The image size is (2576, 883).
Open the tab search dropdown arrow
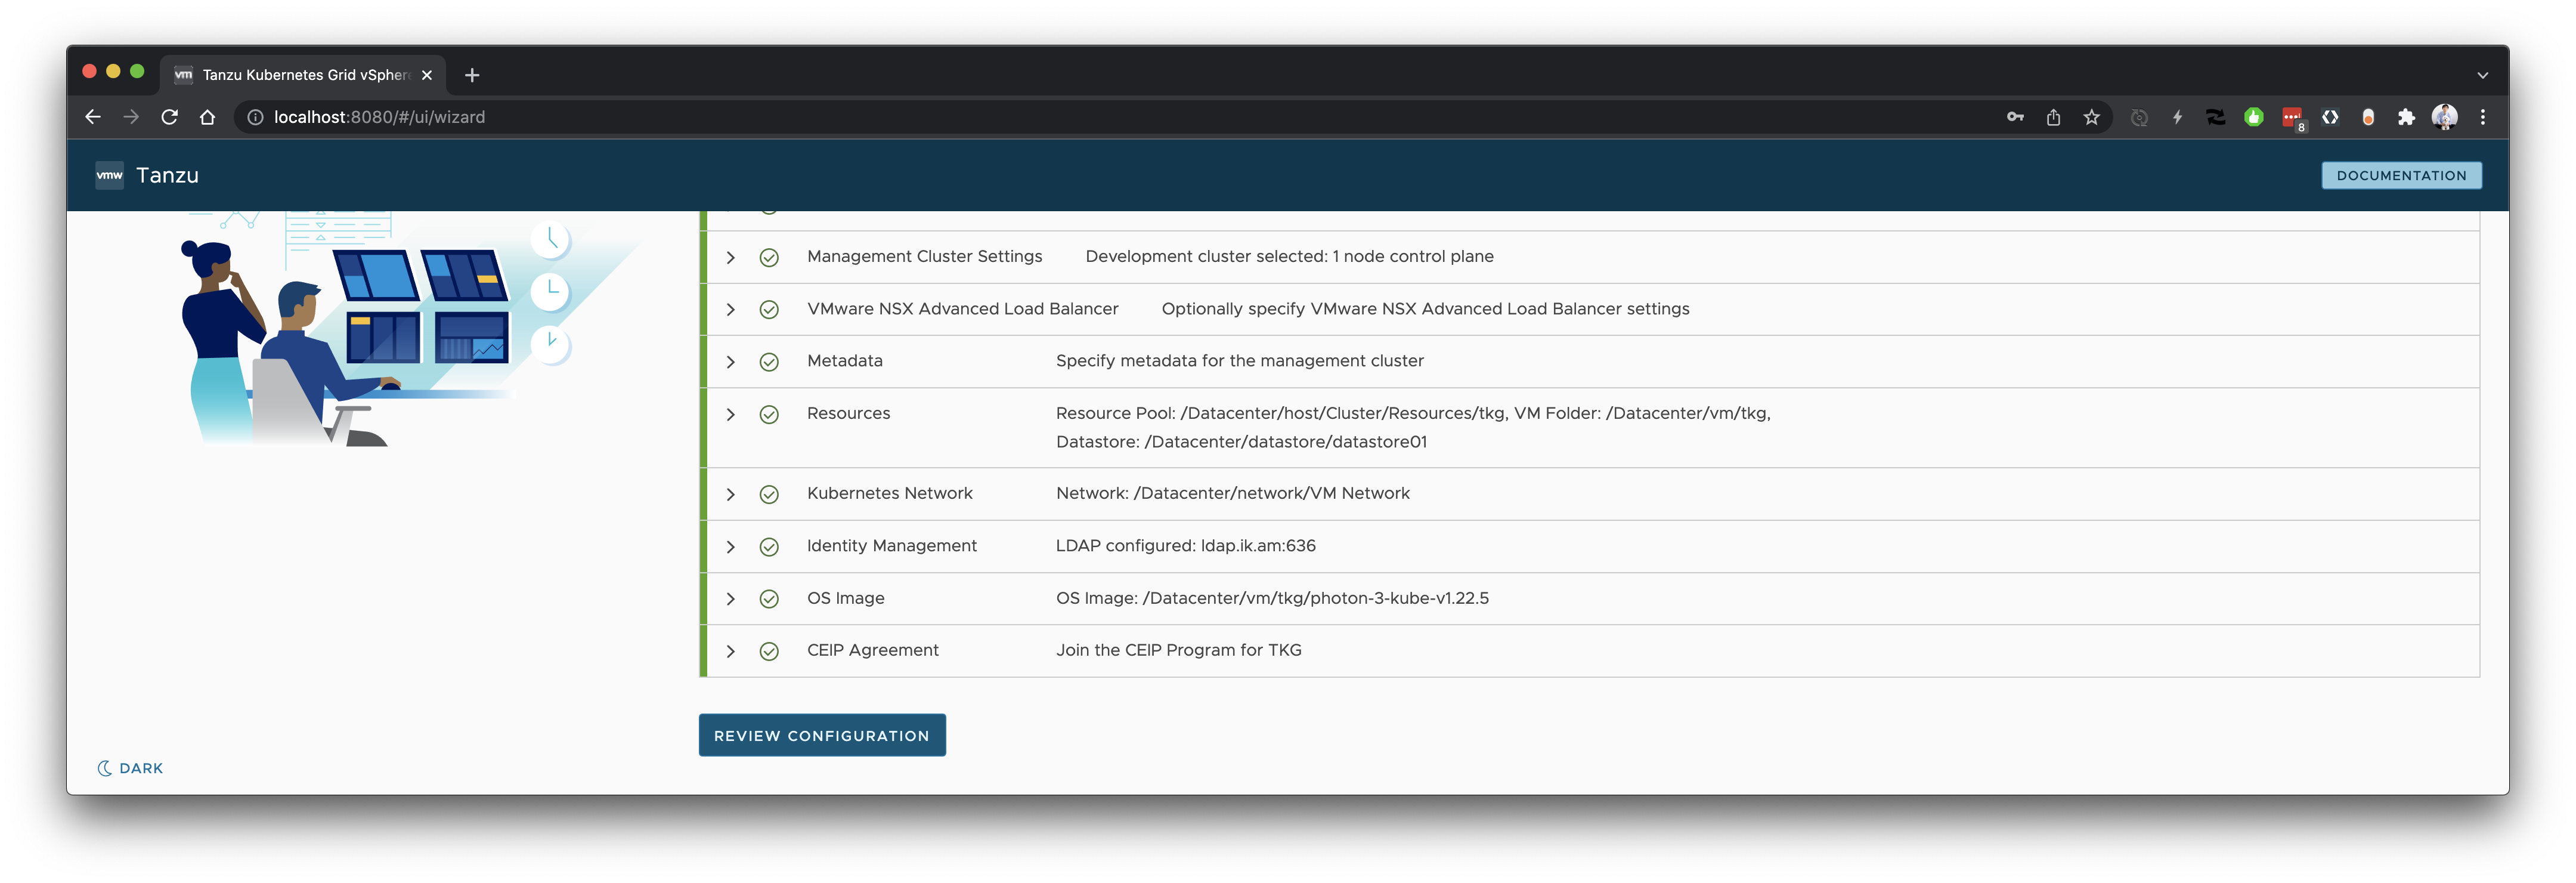click(x=2482, y=75)
